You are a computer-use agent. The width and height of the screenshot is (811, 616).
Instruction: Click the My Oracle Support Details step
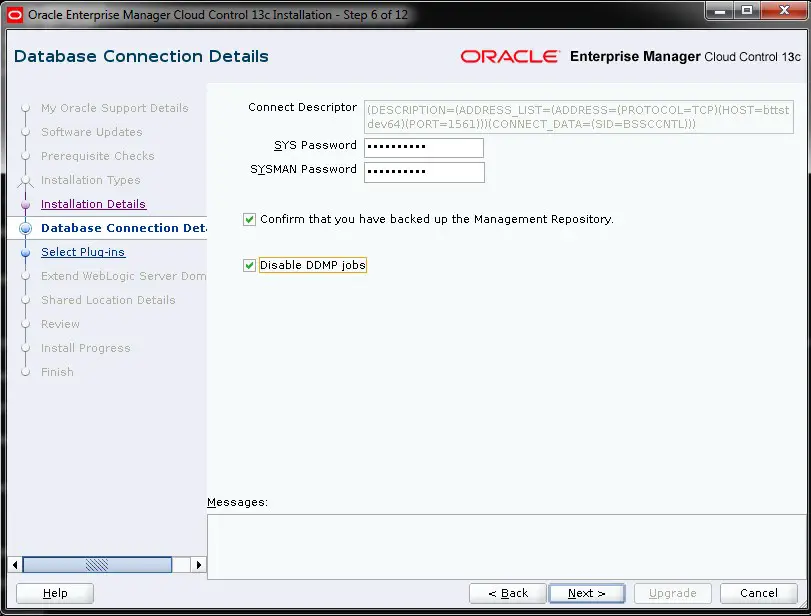(114, 108)
